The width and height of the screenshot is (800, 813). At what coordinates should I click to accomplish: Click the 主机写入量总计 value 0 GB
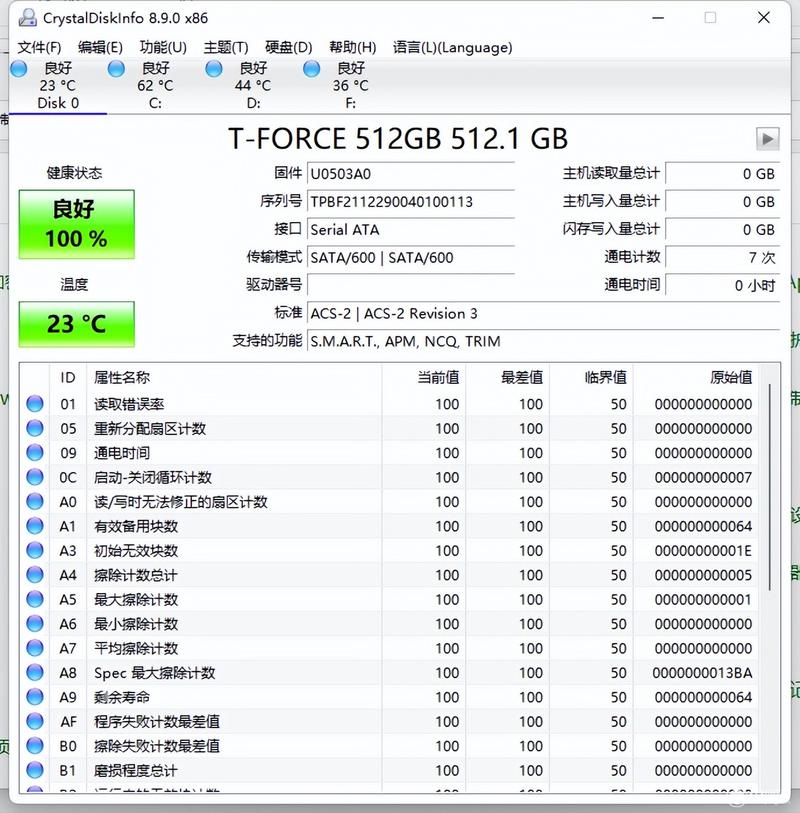723,202
